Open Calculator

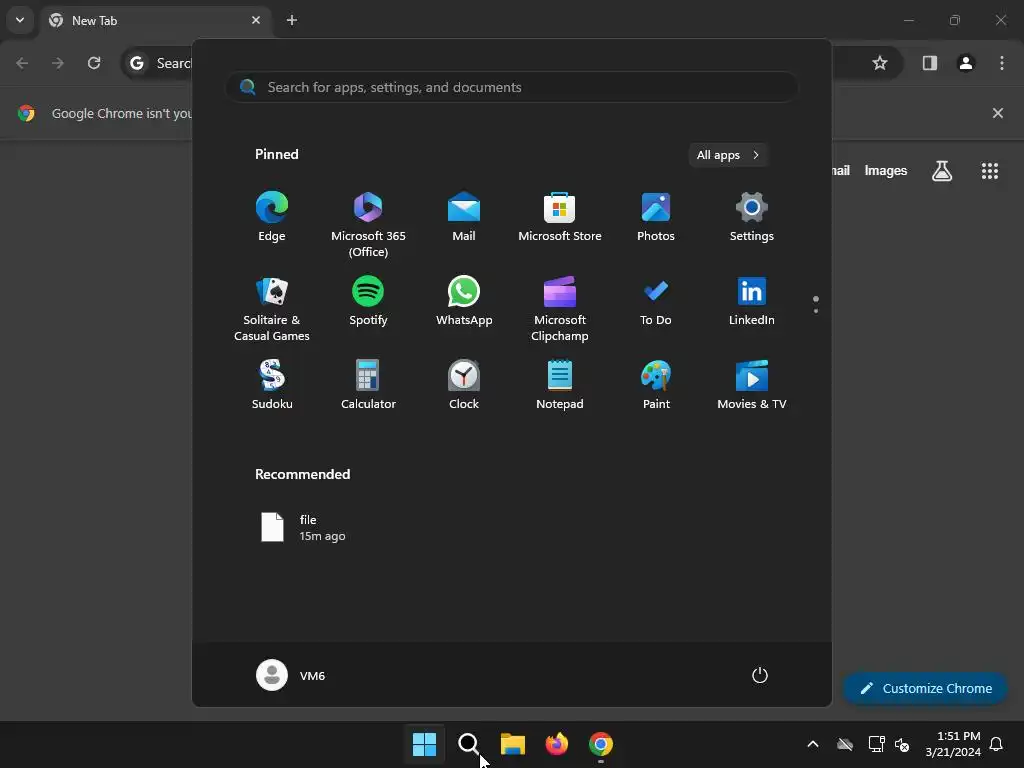pos(368,385)
